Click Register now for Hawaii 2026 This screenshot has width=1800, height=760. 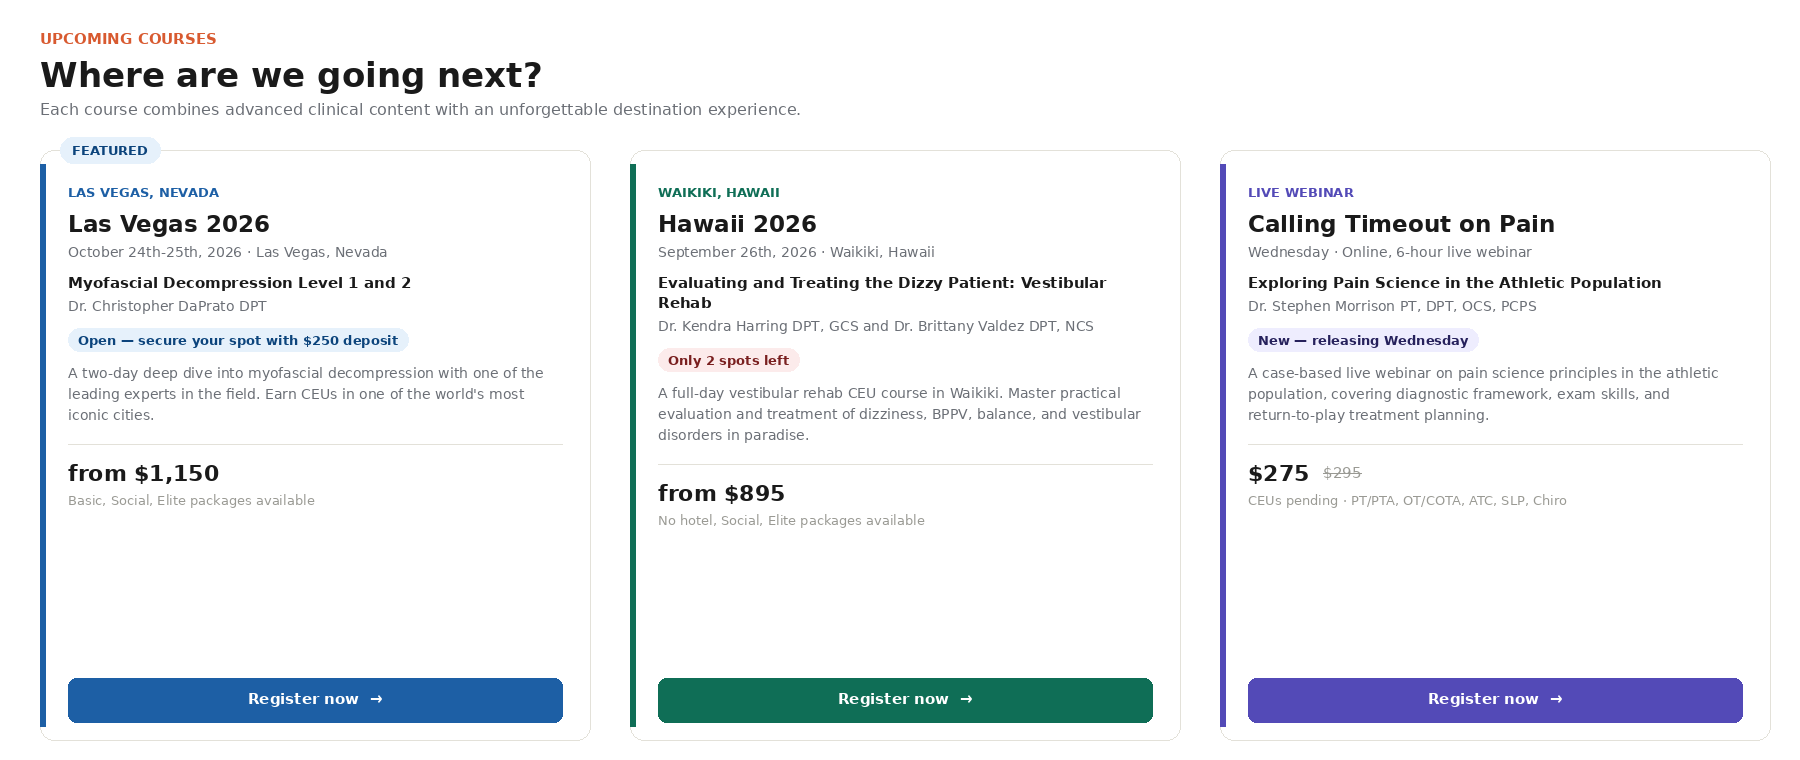click(905, 700)
